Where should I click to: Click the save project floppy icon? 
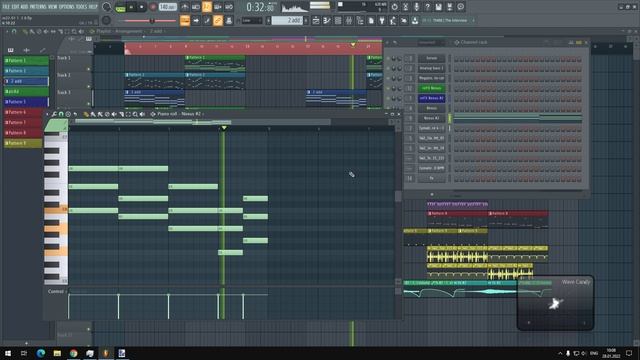coord(438,7)
